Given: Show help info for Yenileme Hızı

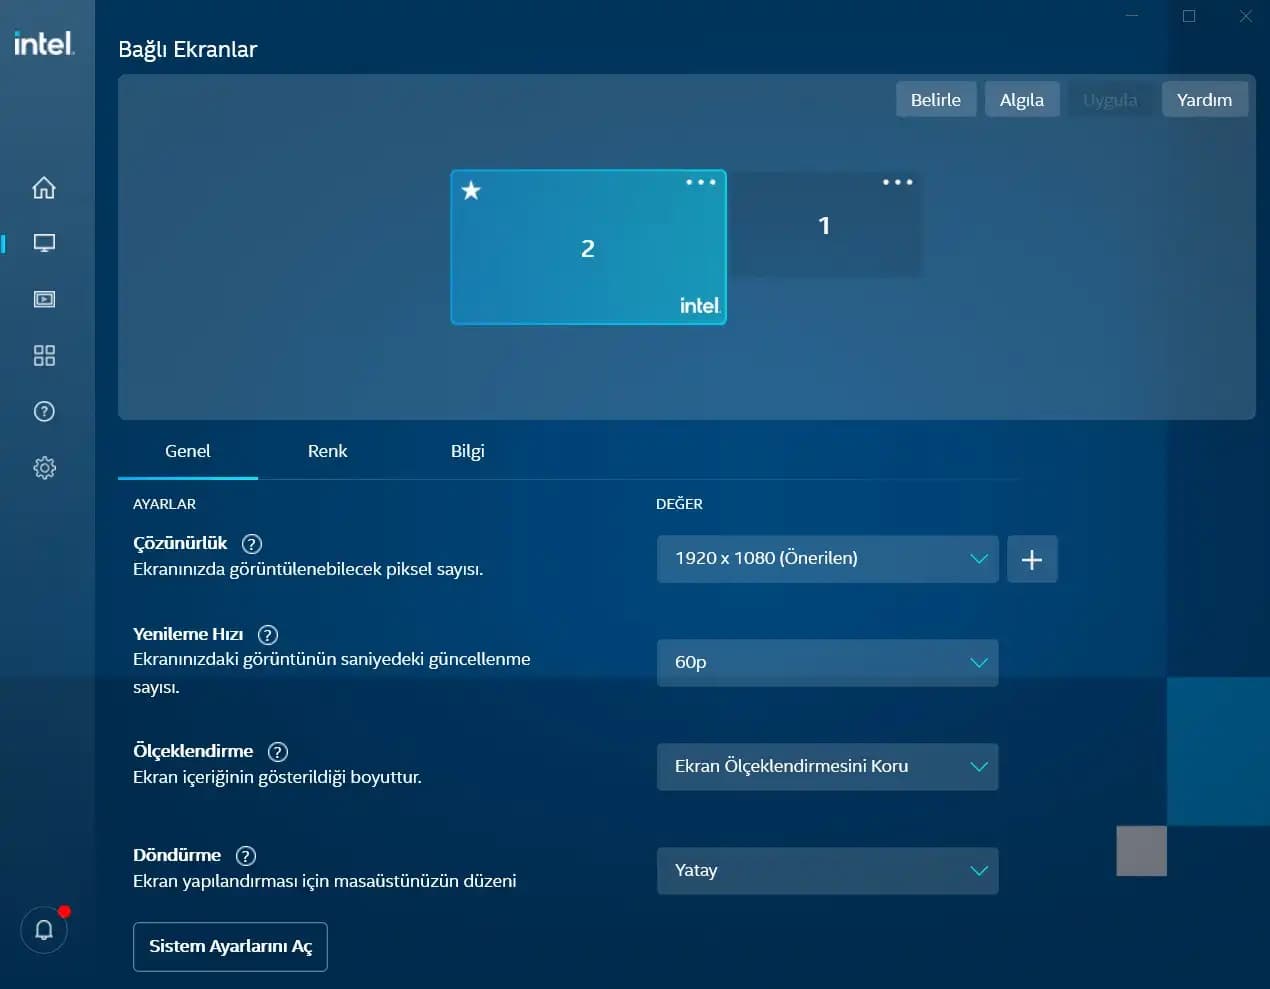Looking at the screenshot, I should pos(268,635).
